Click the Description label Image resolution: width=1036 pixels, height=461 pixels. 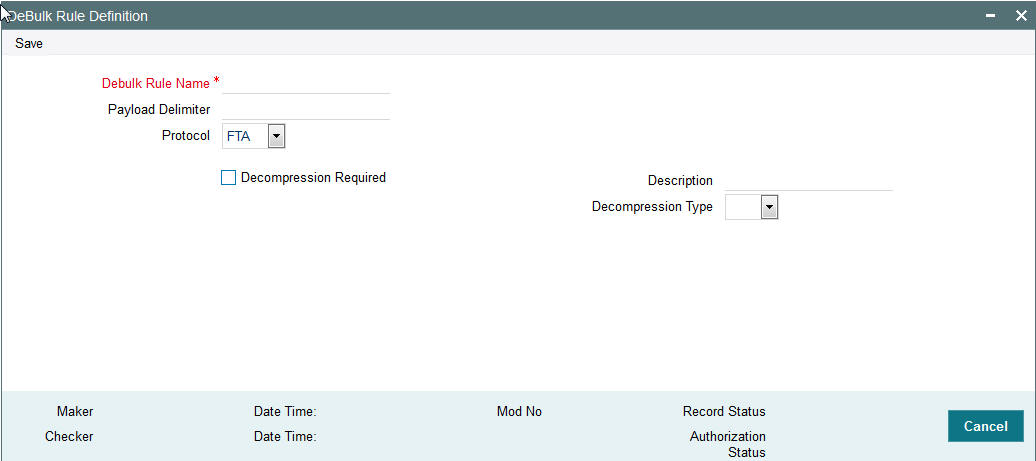point(681,180)
